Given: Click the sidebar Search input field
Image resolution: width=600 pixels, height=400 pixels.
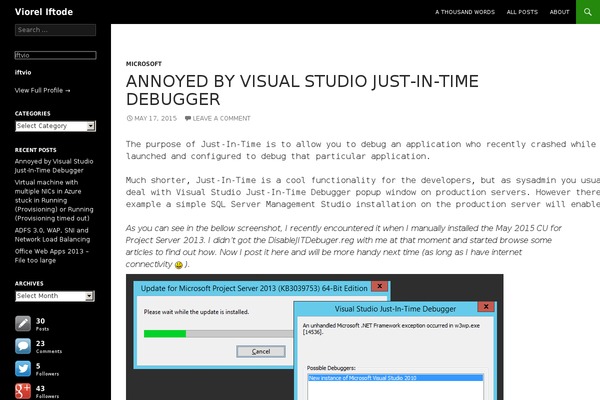Looking at the screenshot, I should point(55,30).
